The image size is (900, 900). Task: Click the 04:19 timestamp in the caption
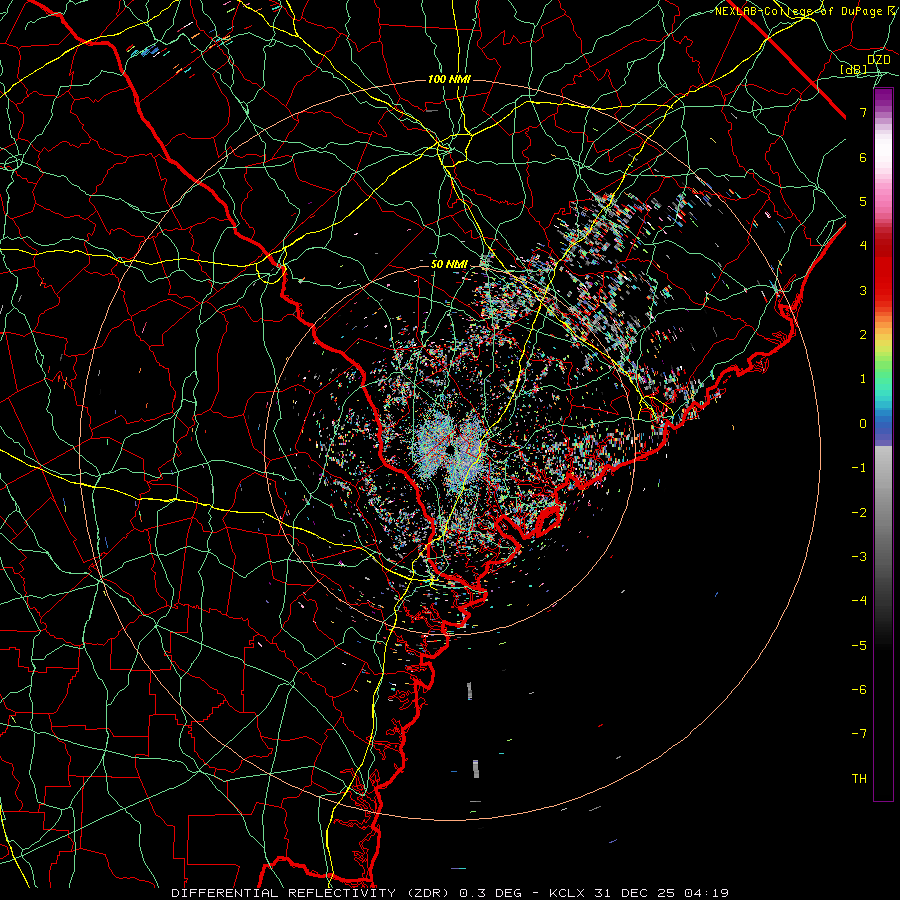point(707,893)
